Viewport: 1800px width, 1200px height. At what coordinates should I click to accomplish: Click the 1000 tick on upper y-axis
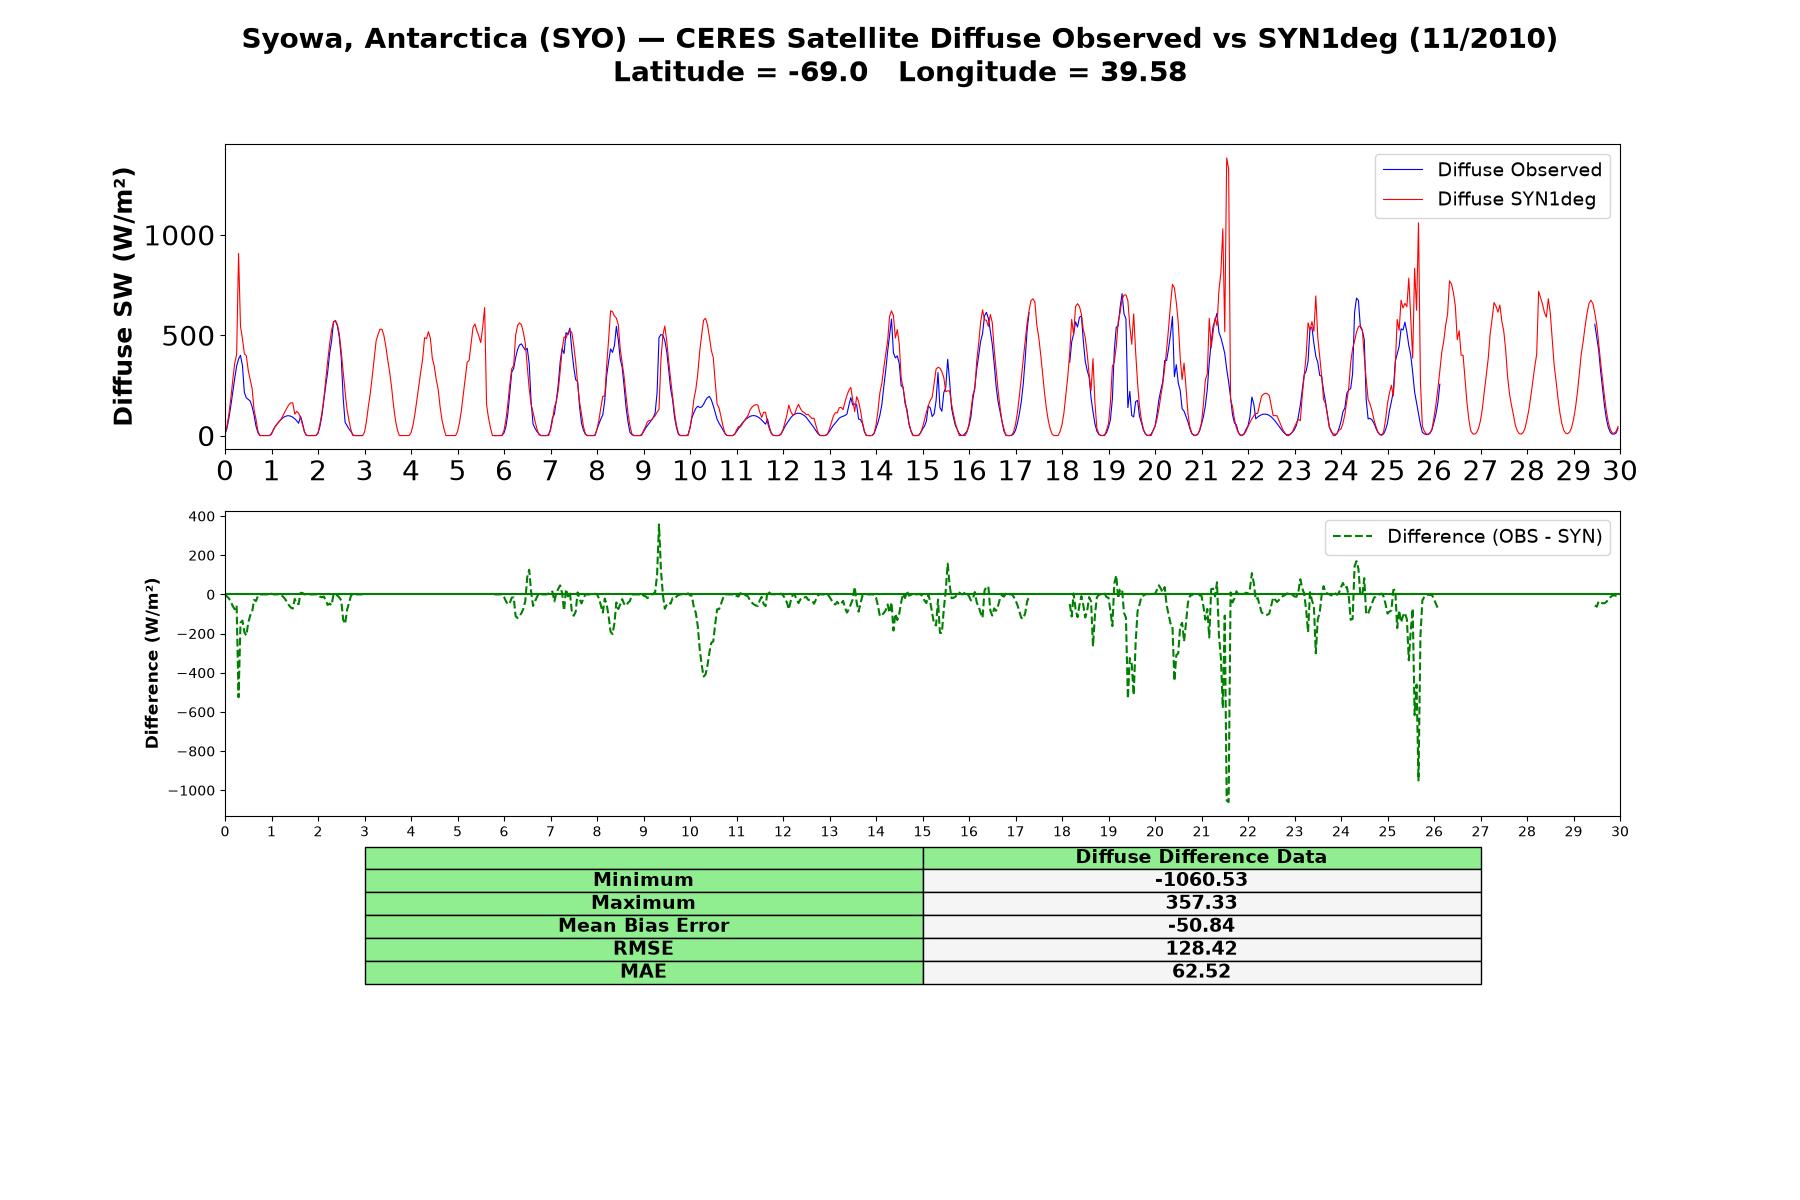180,236
